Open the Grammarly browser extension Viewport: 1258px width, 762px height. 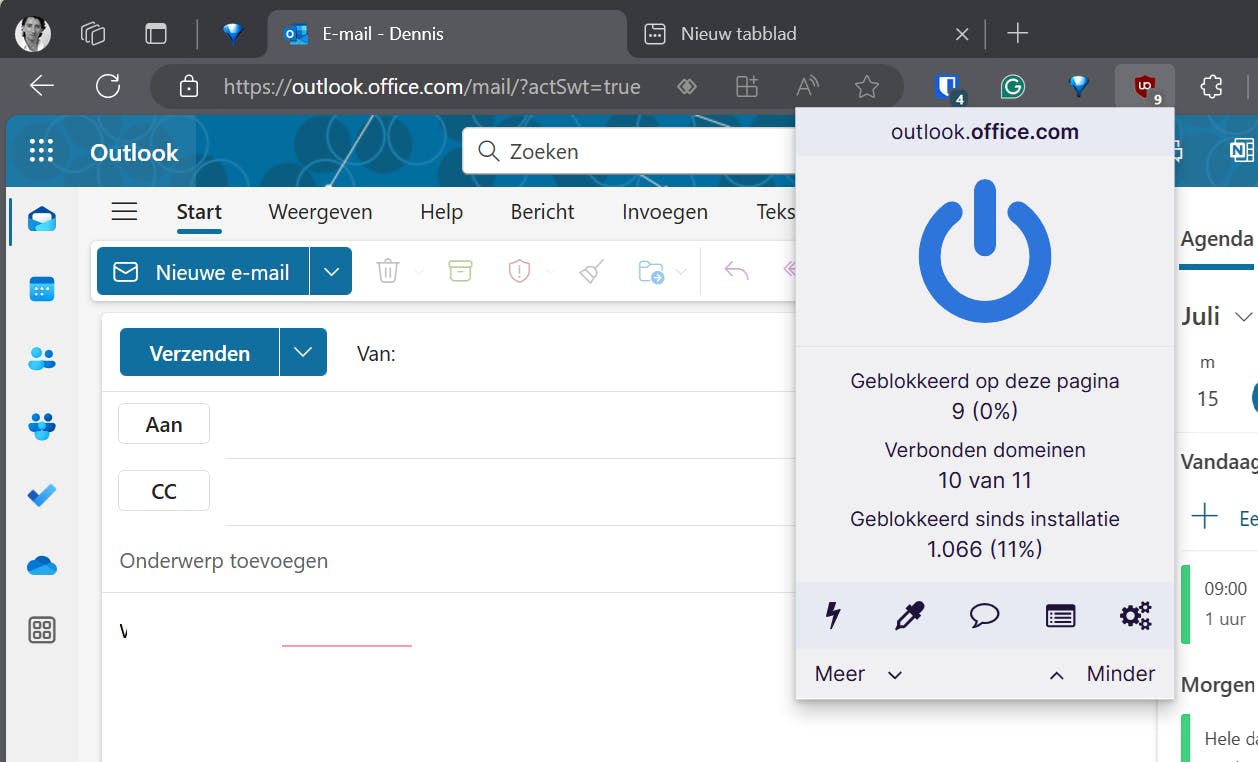pos(1013,86)
